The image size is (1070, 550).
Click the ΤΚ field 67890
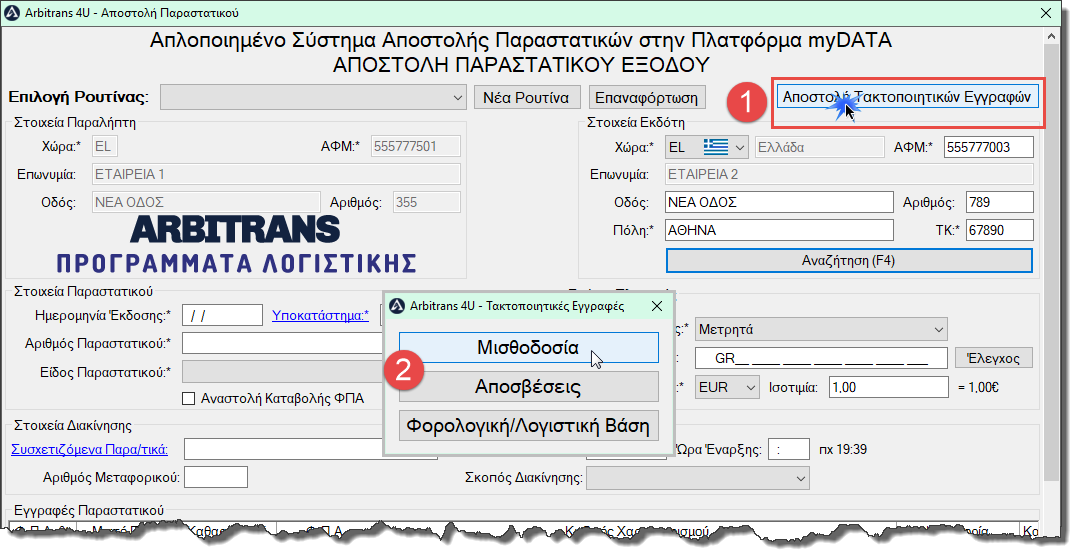pyautogui.click(x=1000, y=230)
